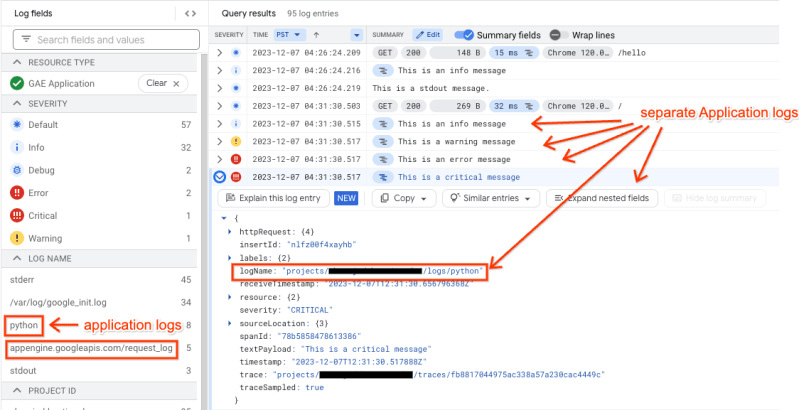Screen dimensions: 799x410
Task: Click the 269 B size chip
Action: coord(458,106)
